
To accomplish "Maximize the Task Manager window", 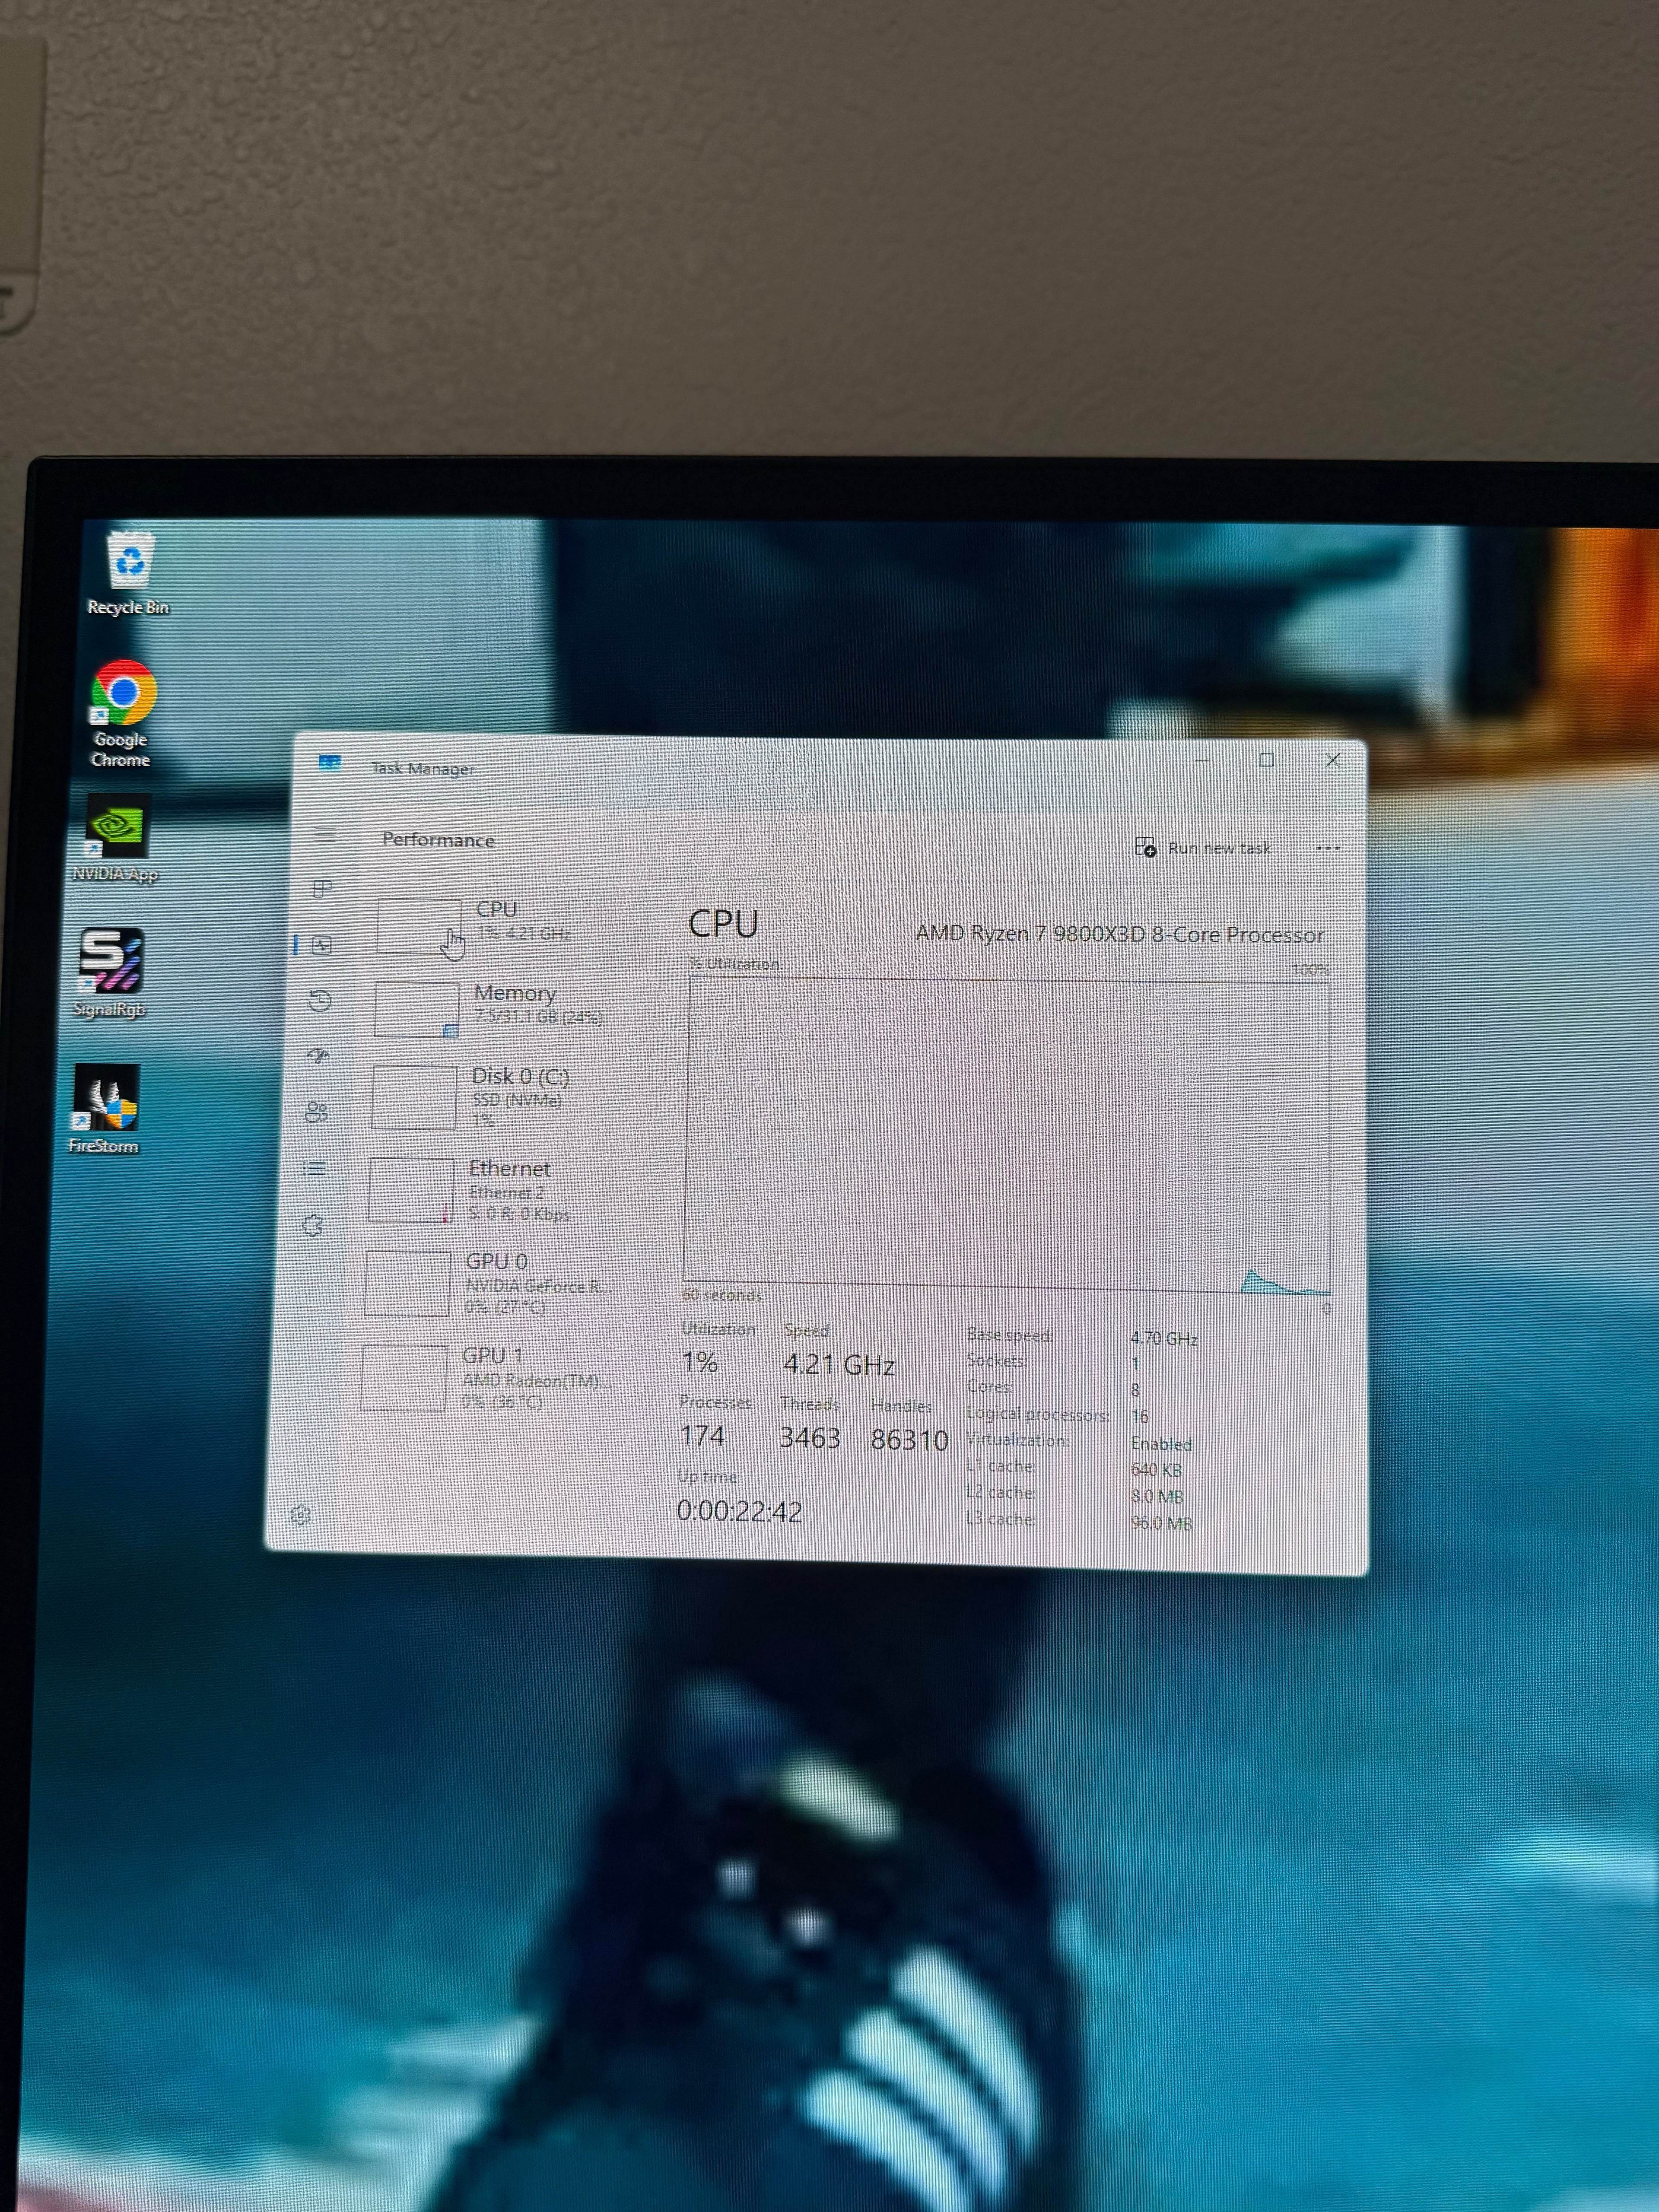I will [x=1267, y=760].
